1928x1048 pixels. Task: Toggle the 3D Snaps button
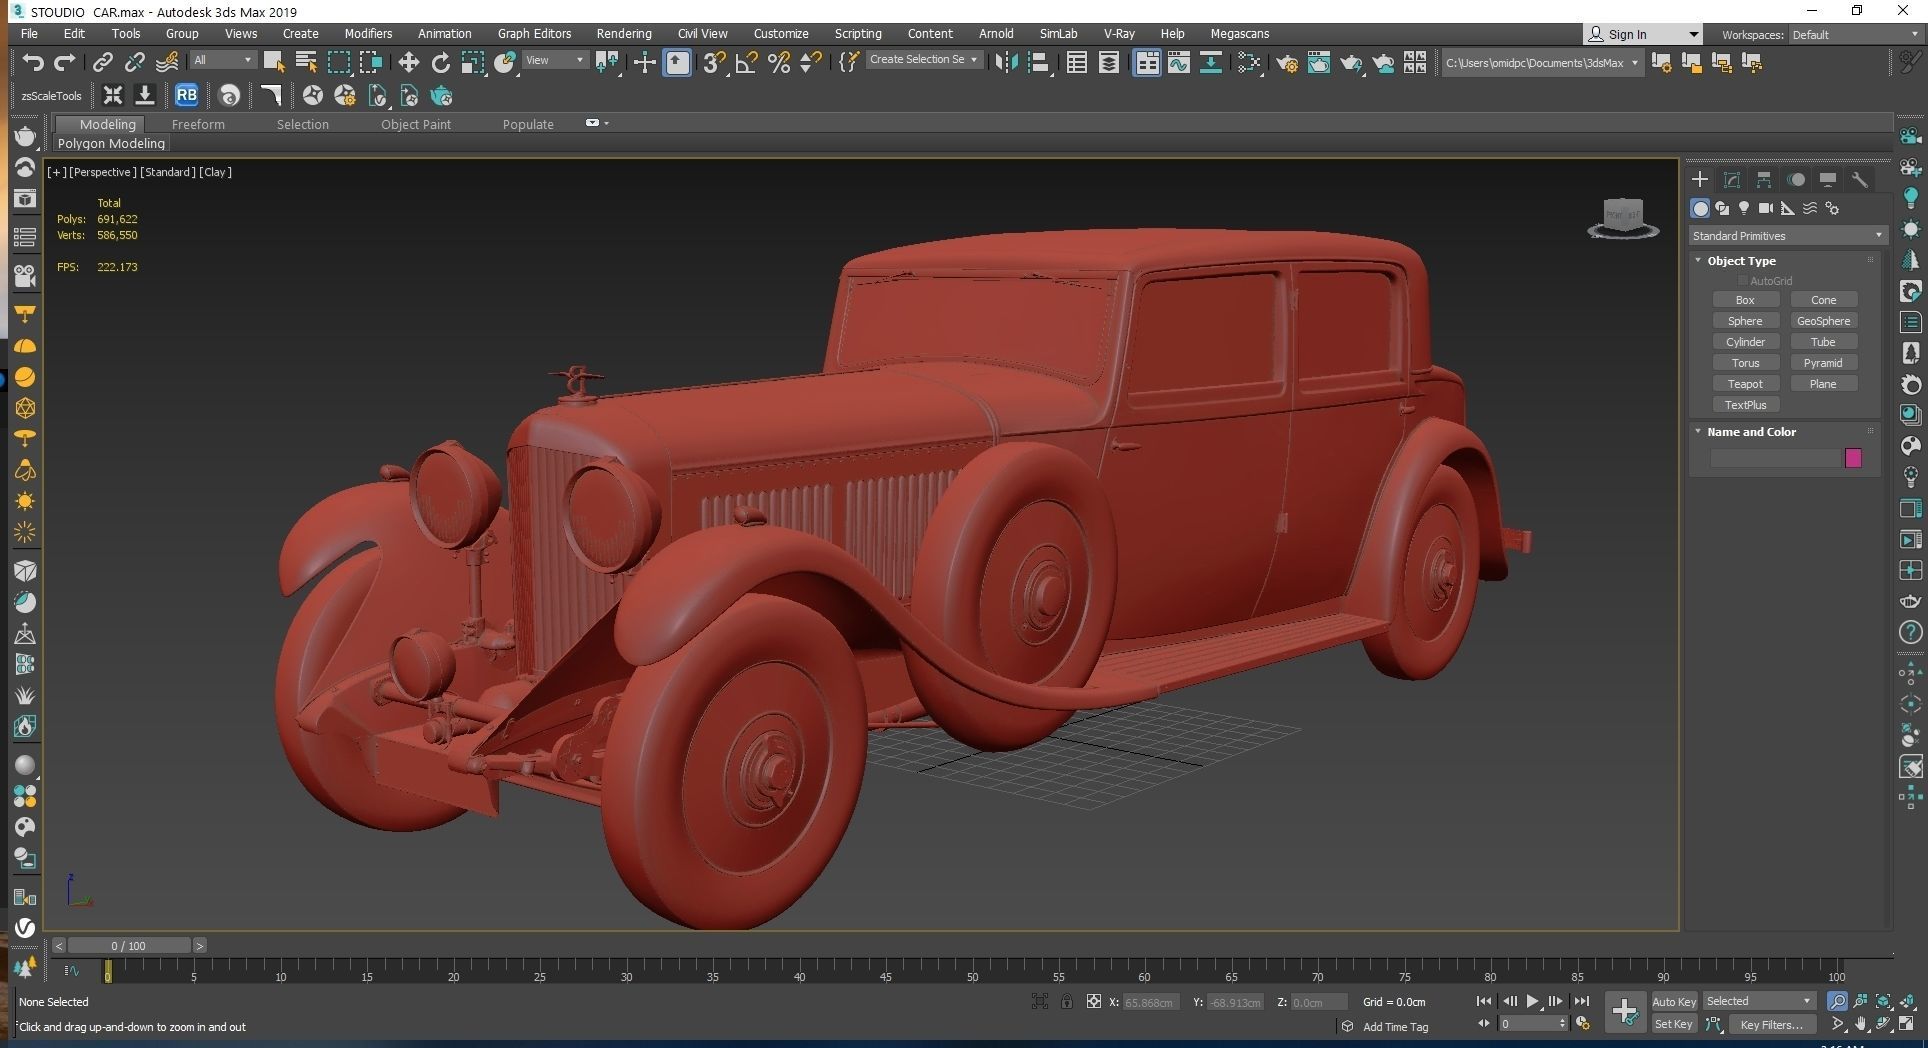[x=713, y=63]
